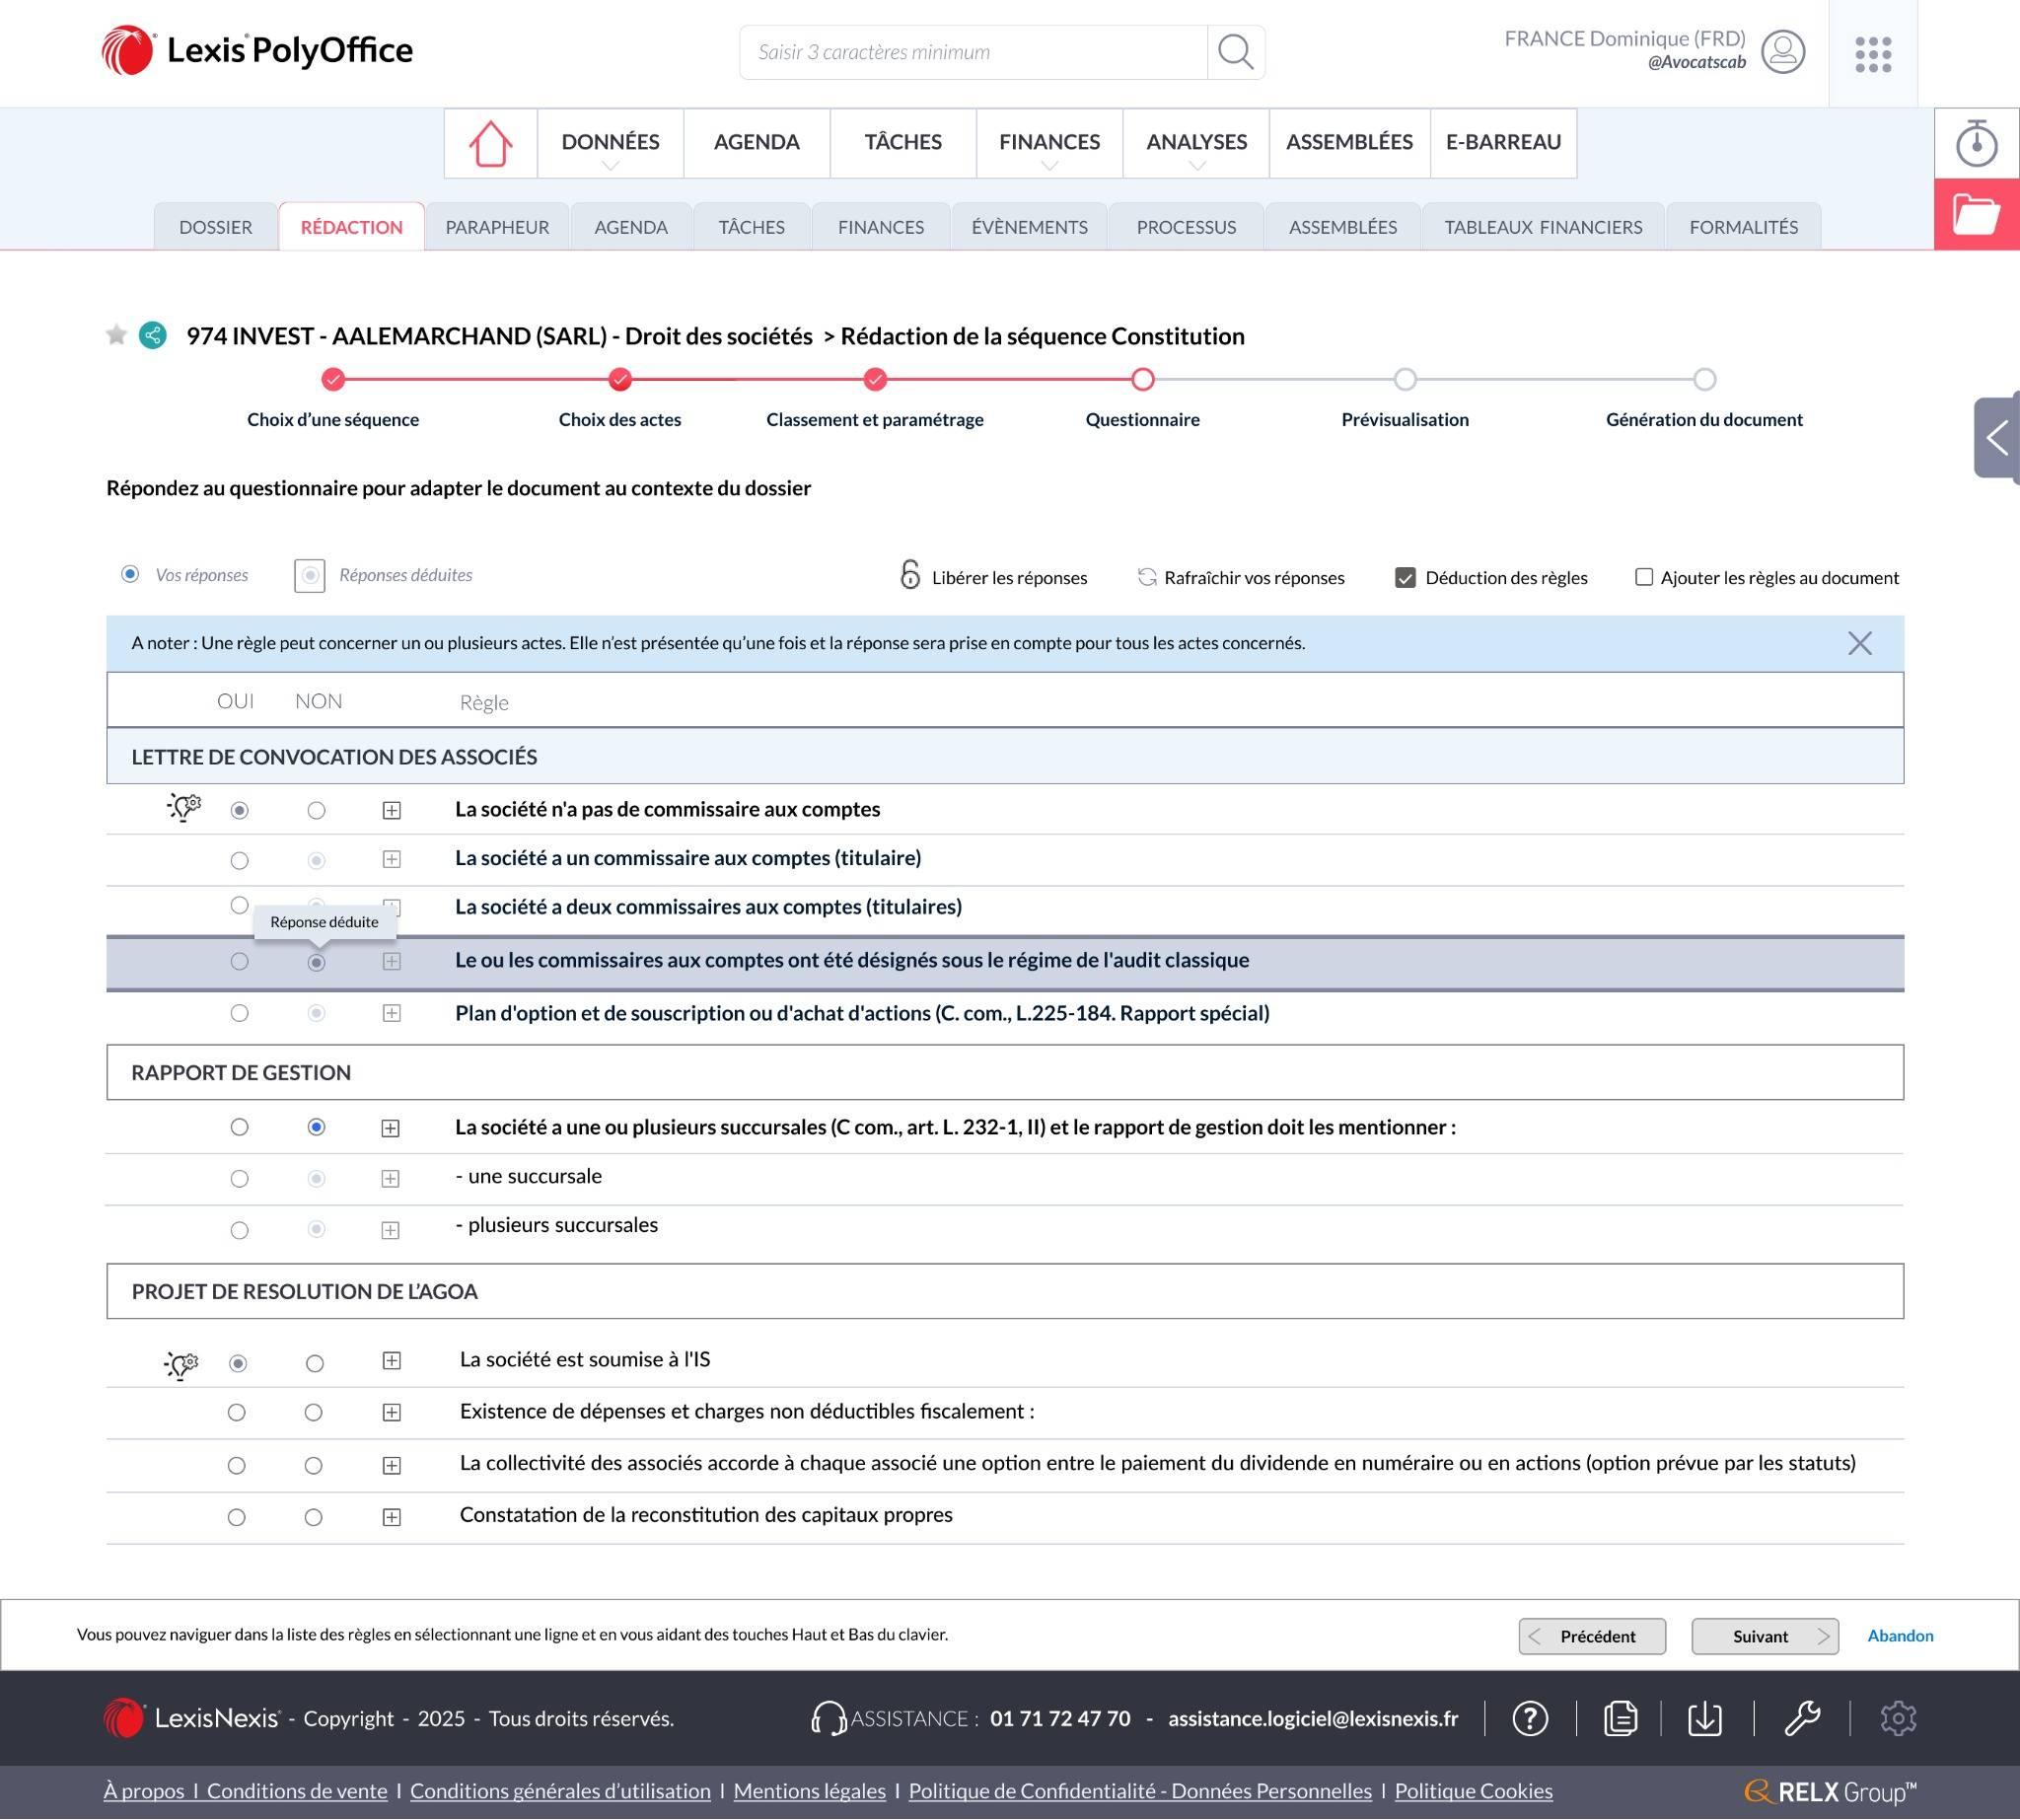The height and width of the screenshot is (1820, 2020).
Task: Expand rule about une ou plusieurs succursales
Action: (x=390, y=1128)
